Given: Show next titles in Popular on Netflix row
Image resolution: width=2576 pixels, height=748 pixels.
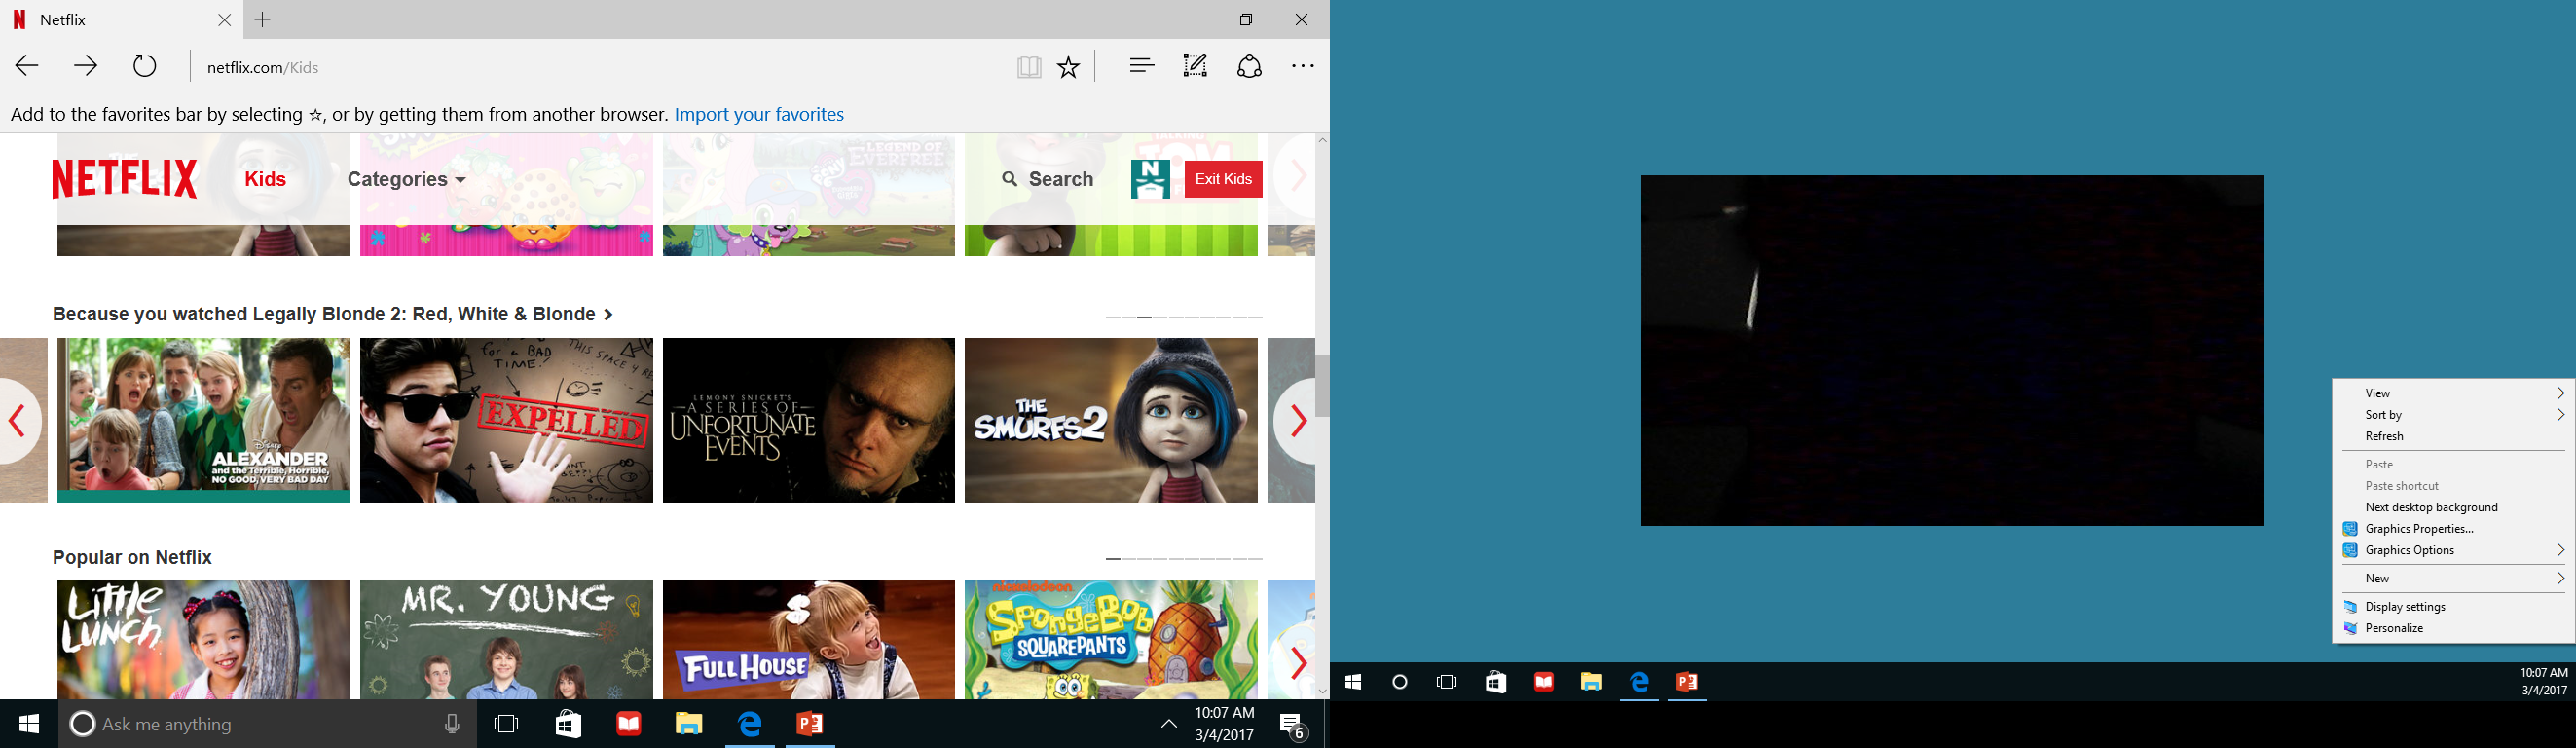Looking at the screenshot, I should (1297, 662).
